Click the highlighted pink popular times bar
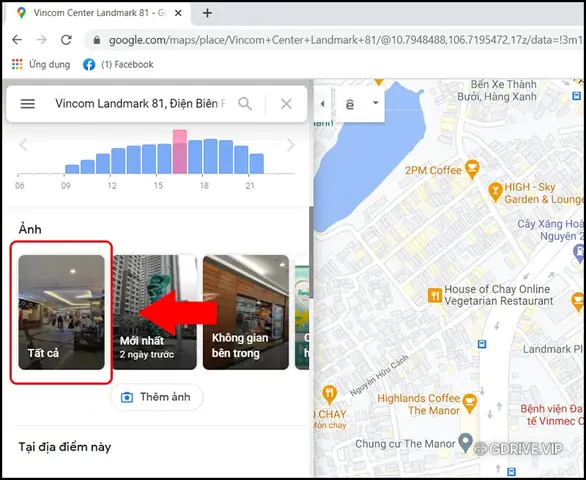Screen dimensions: 586x480 point(180,152)
